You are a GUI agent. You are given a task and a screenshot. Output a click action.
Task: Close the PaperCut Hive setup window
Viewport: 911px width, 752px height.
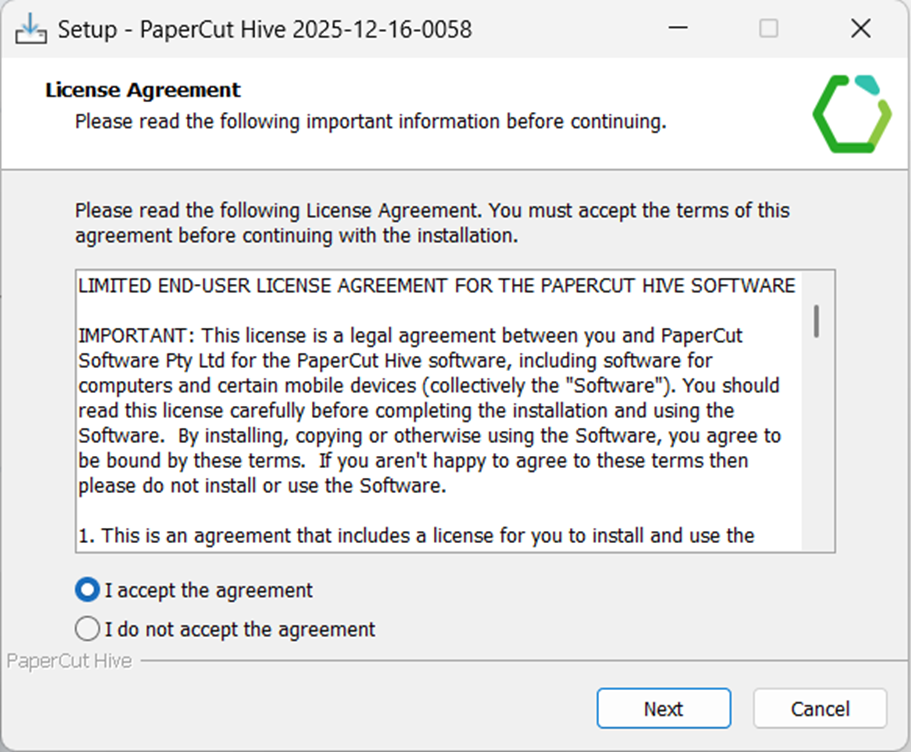pos(860,29)
